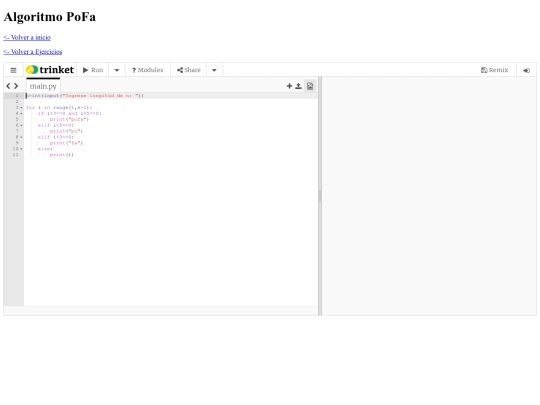Click the print("fa") line
The width and height of the screenshot is (540, 405).
[x=66, y=143]
